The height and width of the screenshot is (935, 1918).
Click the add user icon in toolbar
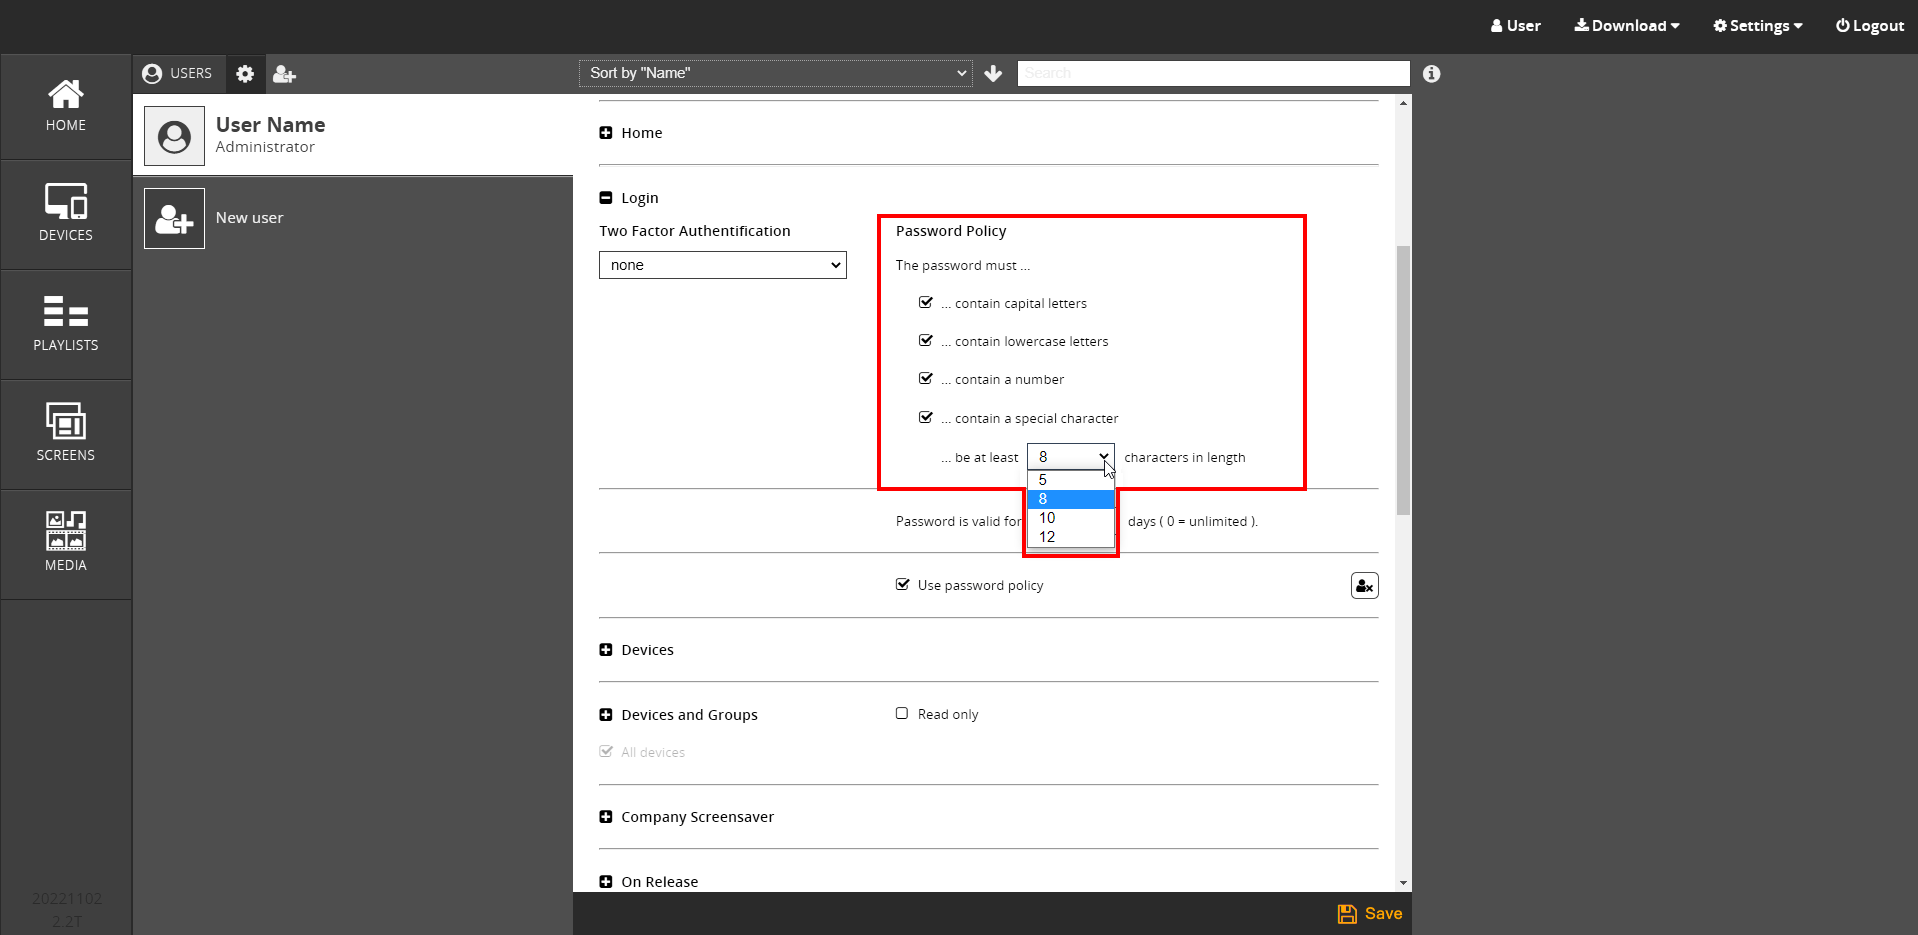(x=284, y=74)
